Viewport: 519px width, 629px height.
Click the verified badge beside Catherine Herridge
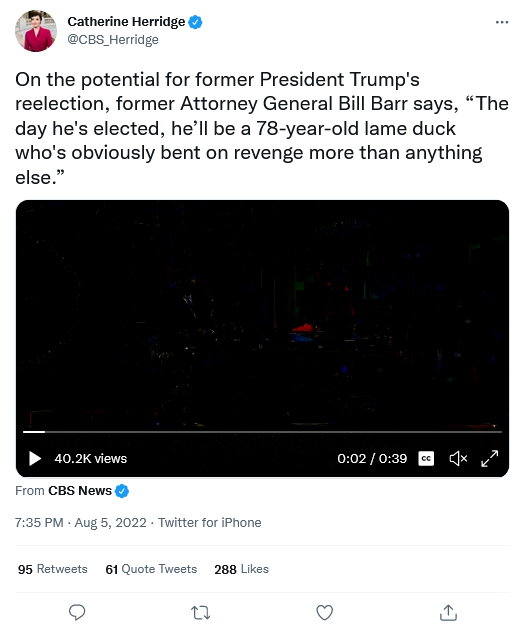(195, 22)
